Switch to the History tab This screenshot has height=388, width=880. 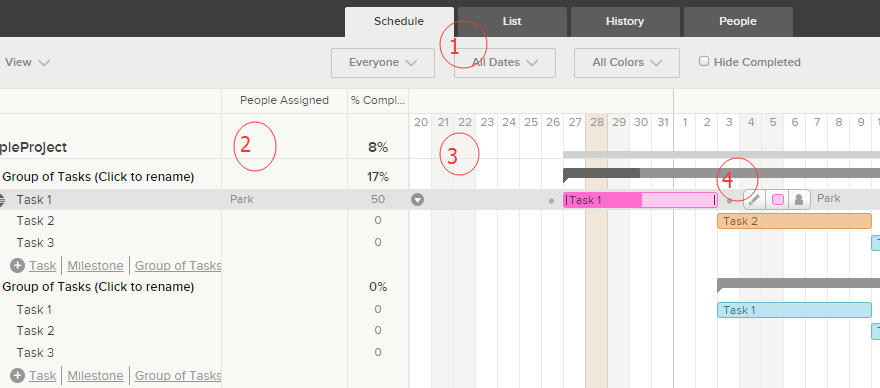click(625, 22)
